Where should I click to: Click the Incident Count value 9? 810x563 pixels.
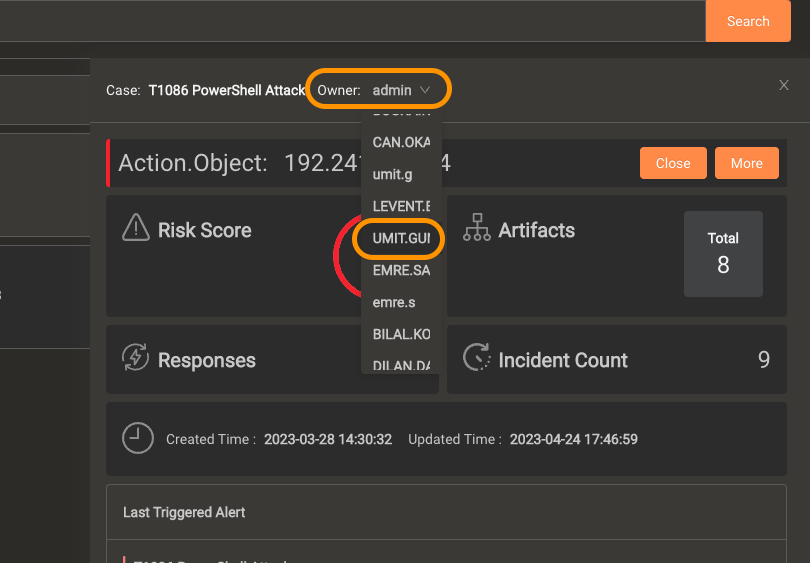point(764,359)
